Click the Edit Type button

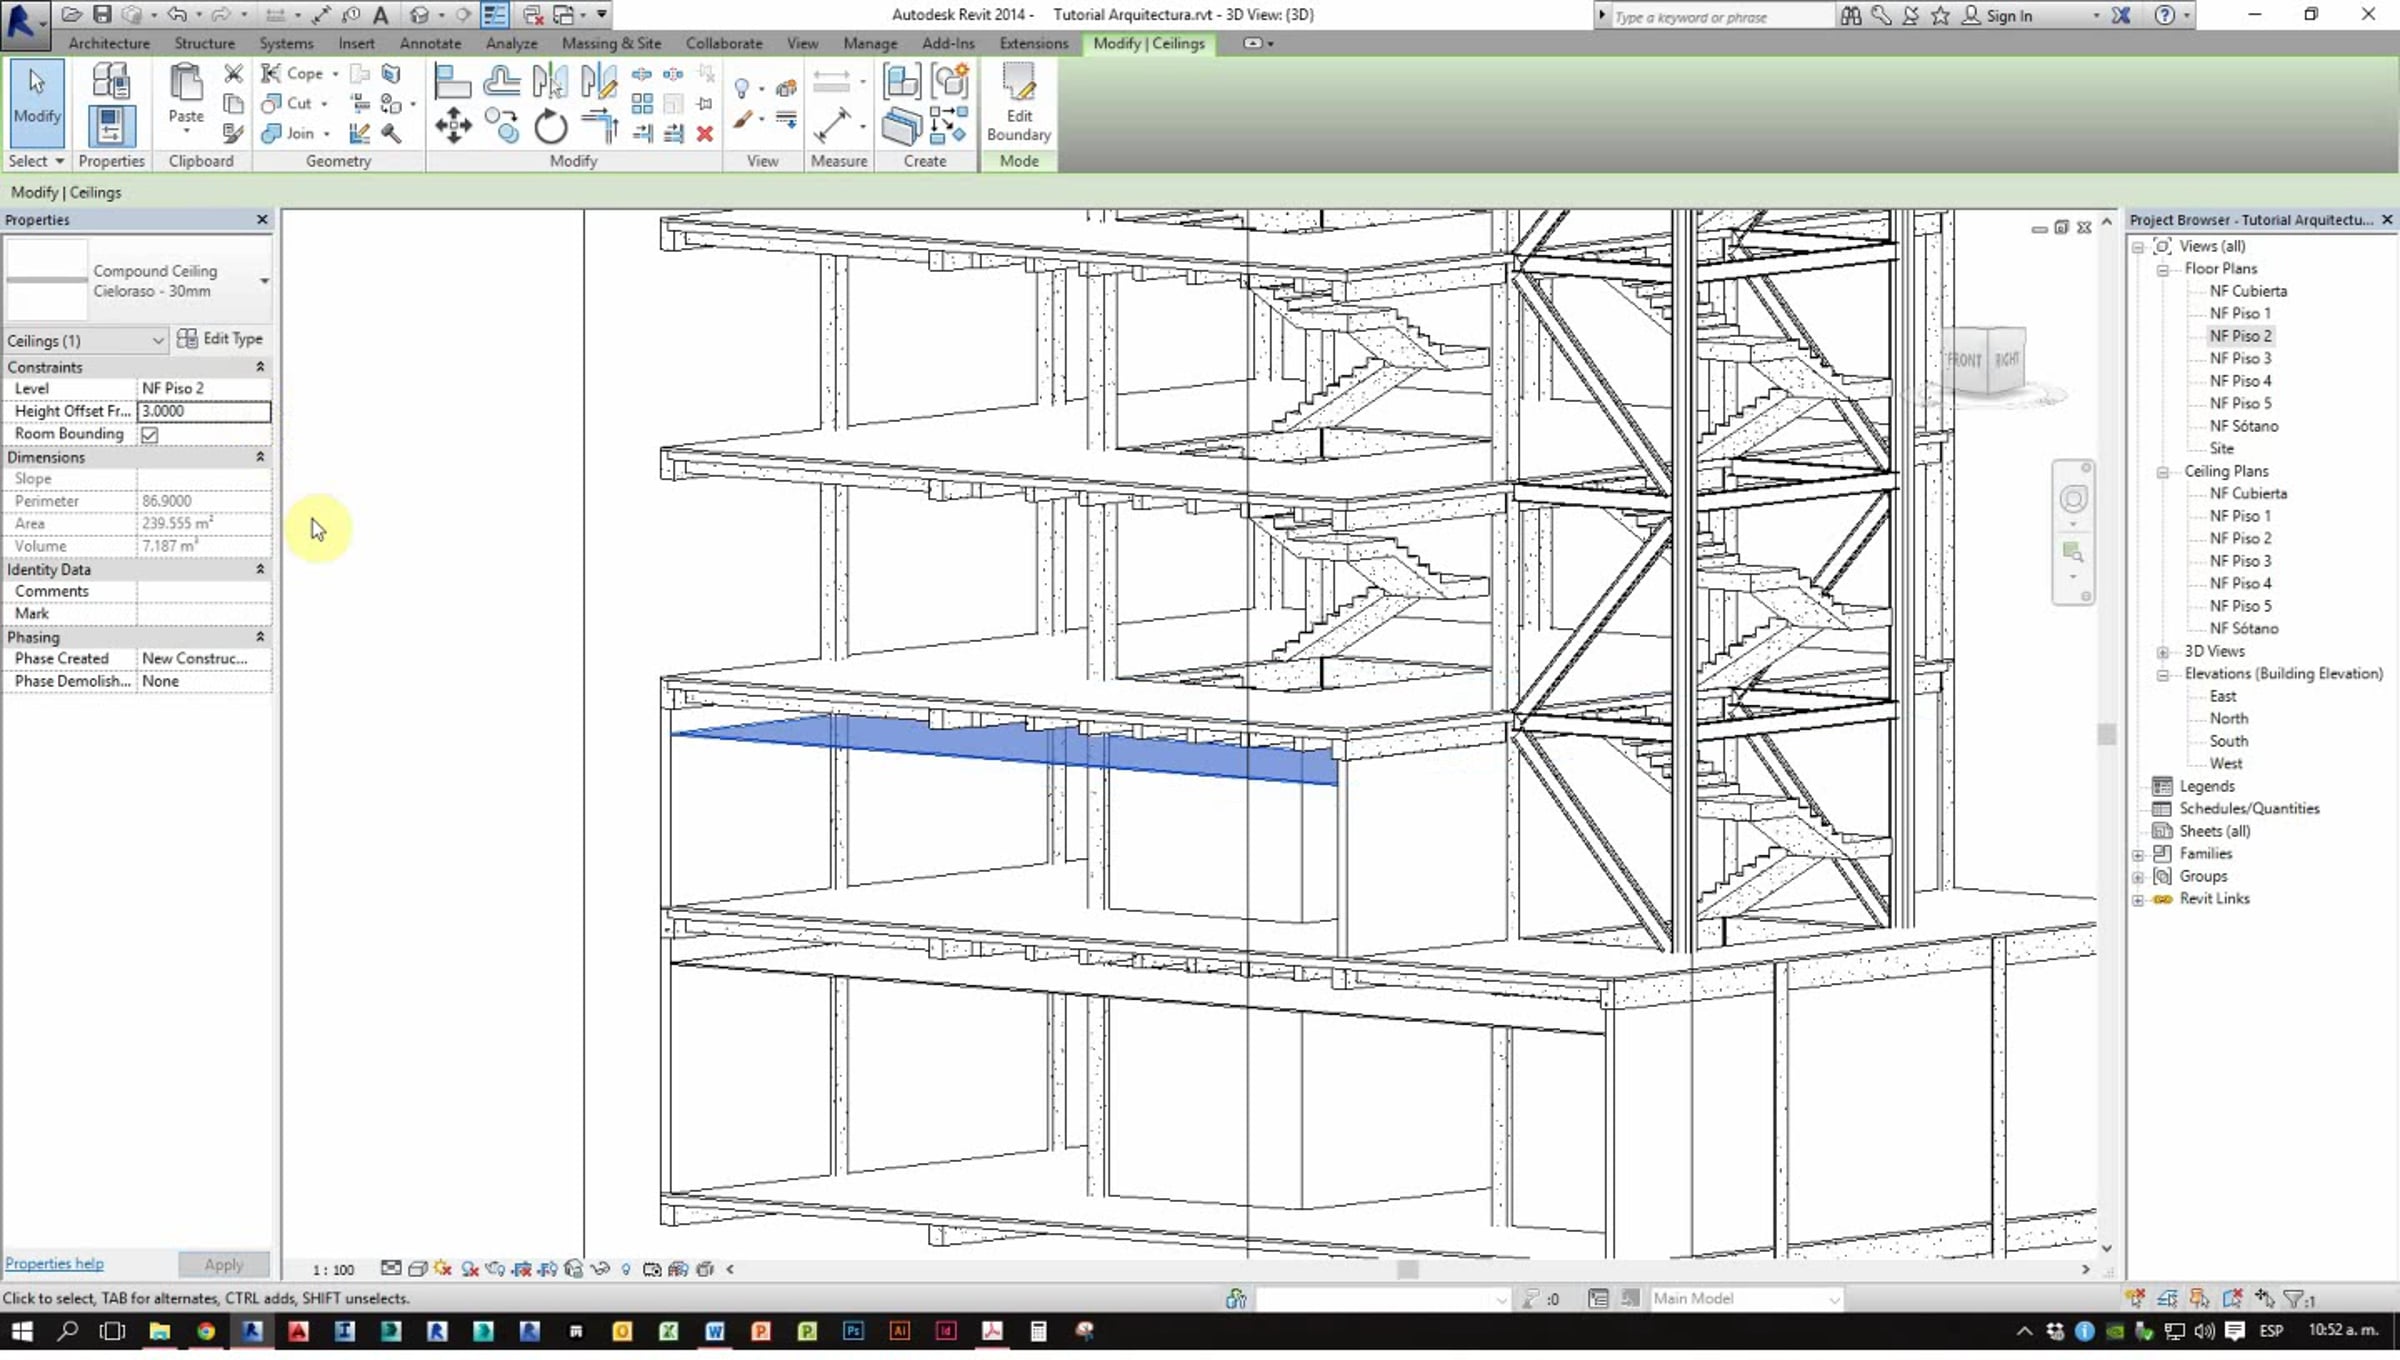(x=220, y=339)
